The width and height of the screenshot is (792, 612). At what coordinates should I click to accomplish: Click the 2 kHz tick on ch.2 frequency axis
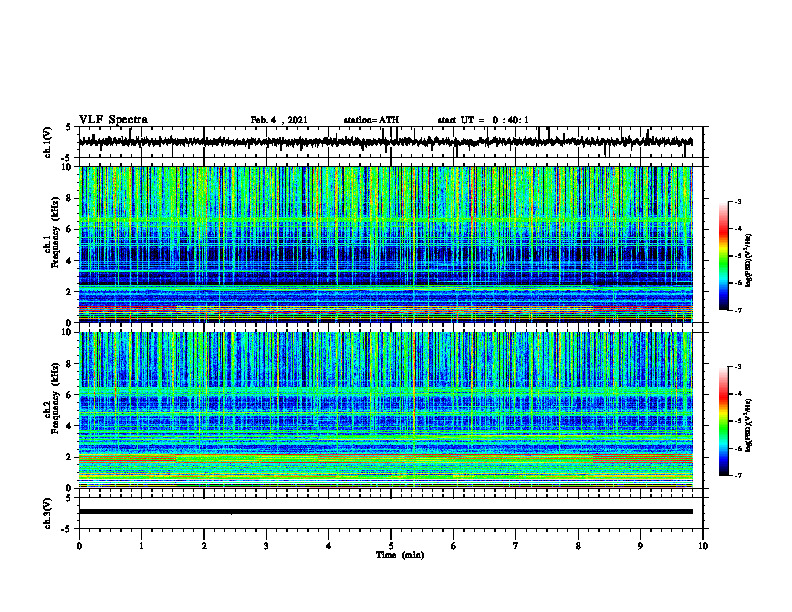coord(70,457)
